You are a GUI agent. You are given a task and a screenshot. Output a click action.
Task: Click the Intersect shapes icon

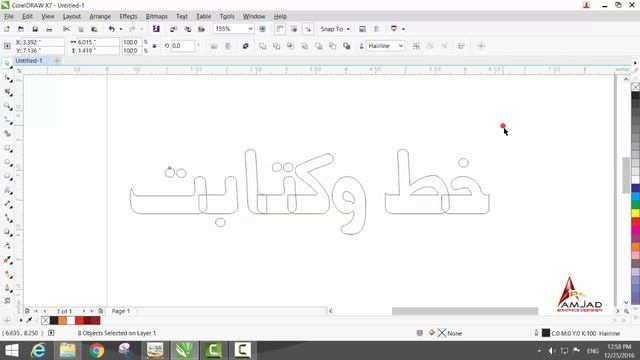coord(291,46)
